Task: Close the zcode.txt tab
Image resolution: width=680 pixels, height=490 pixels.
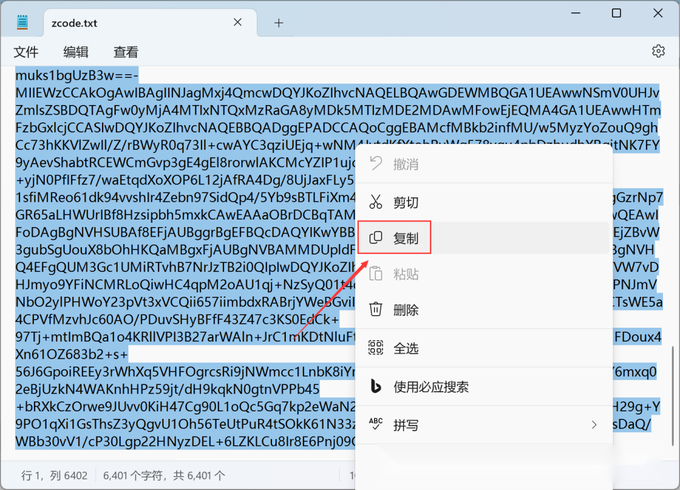Action: 238,22
